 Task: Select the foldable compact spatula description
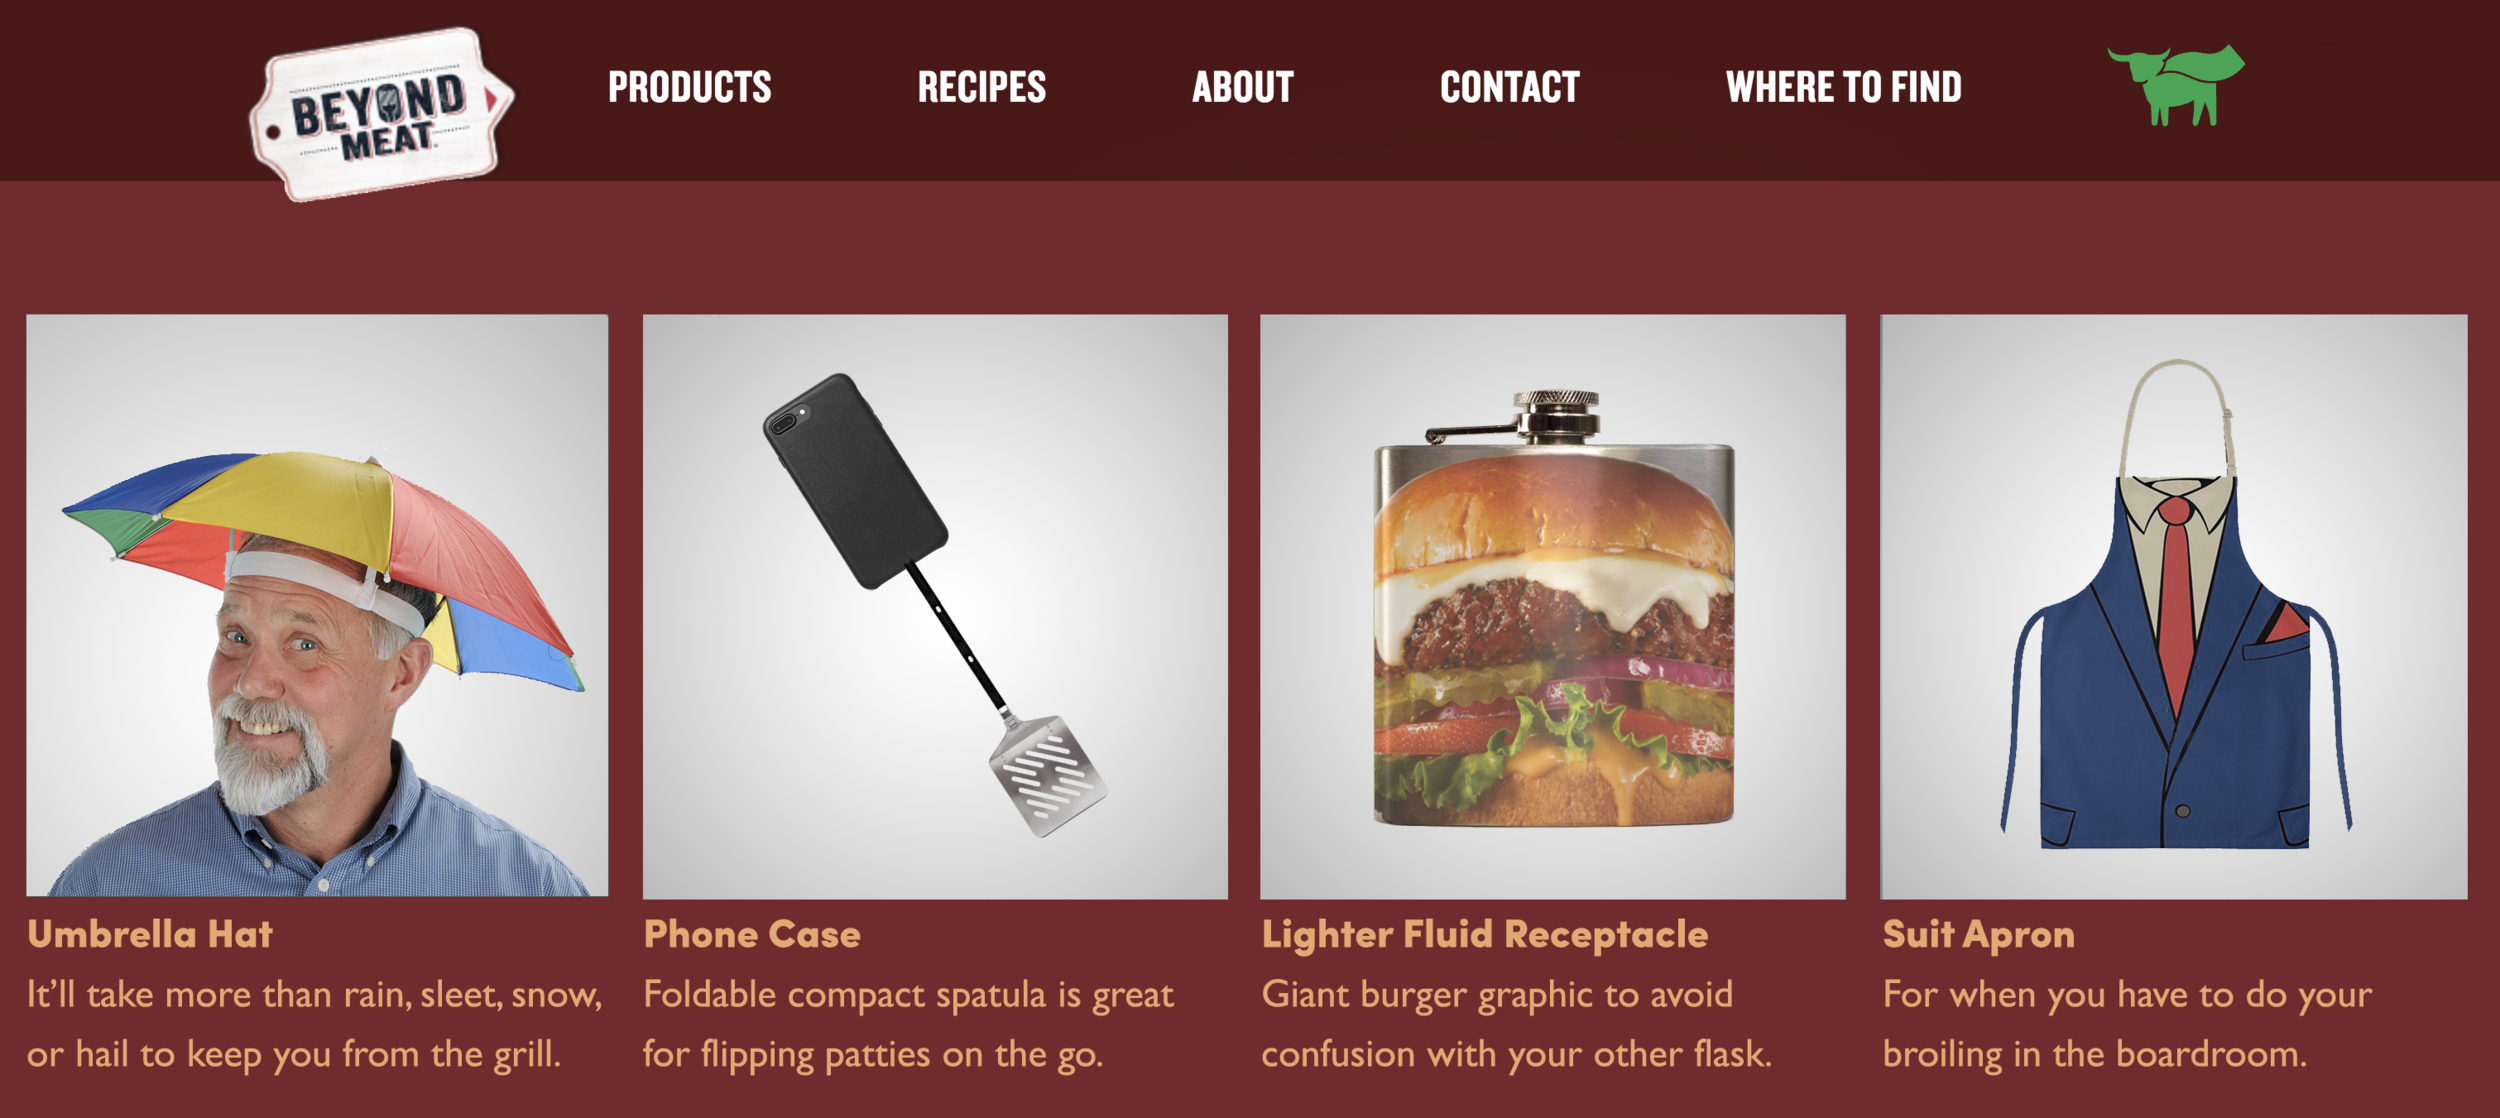point(908,1025)
